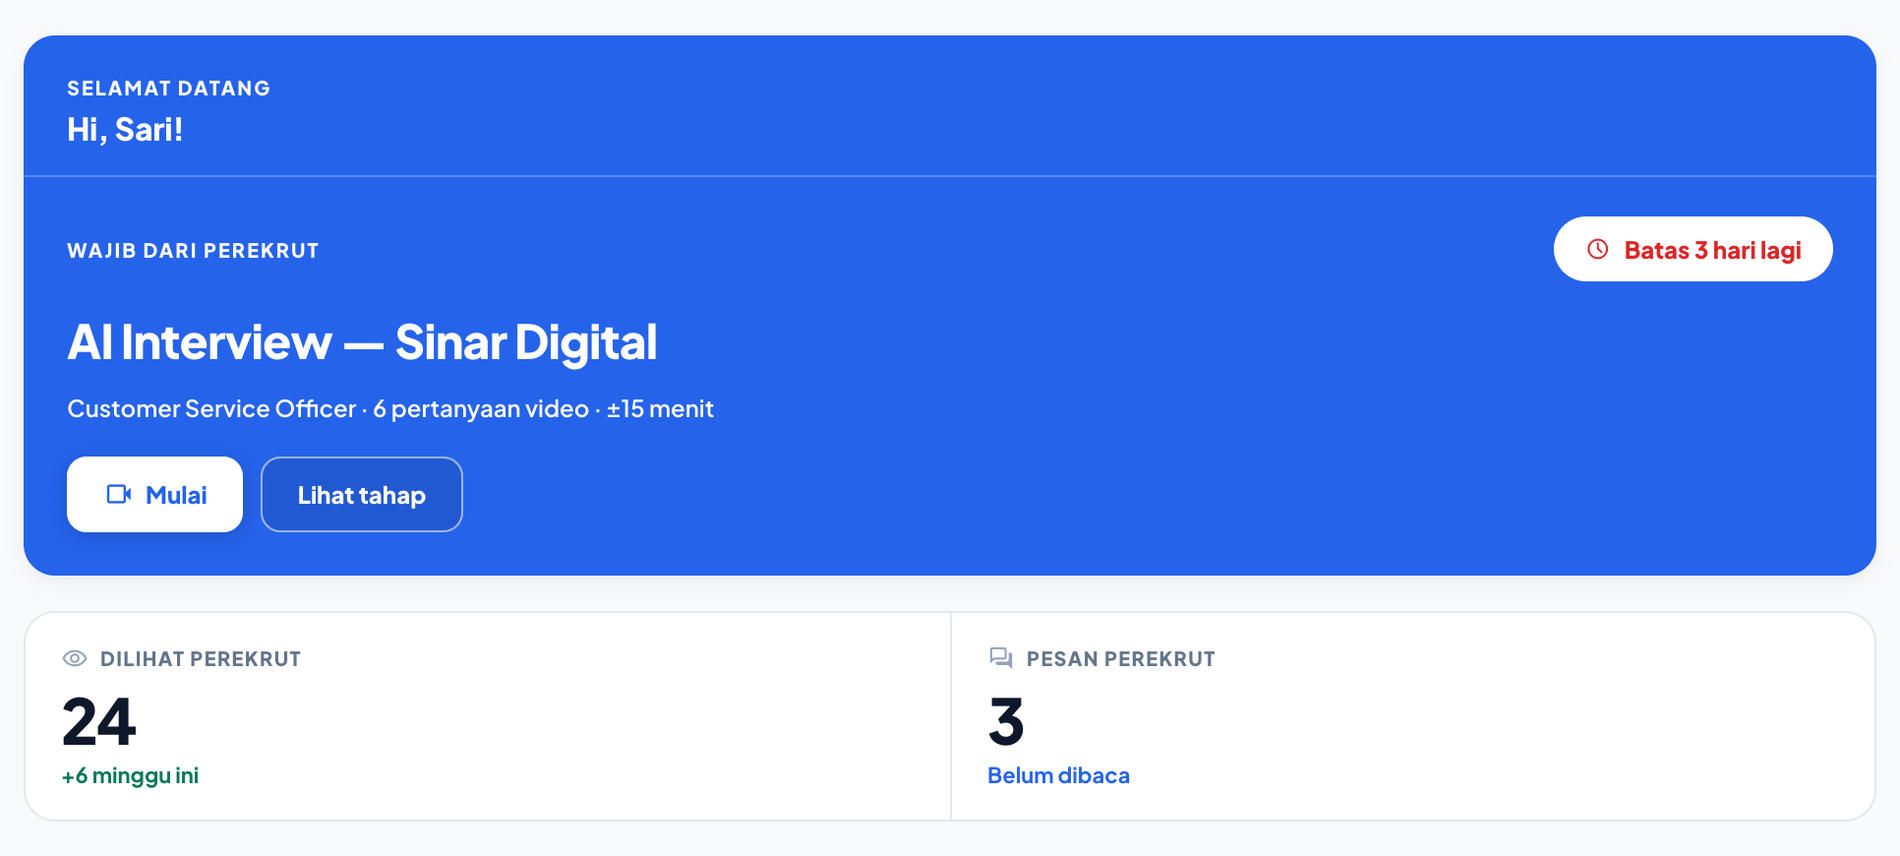The image size is (1900, 856).
Task: Select the '+6 minggu ini' stat text
Action: click(x=130, y=775)
